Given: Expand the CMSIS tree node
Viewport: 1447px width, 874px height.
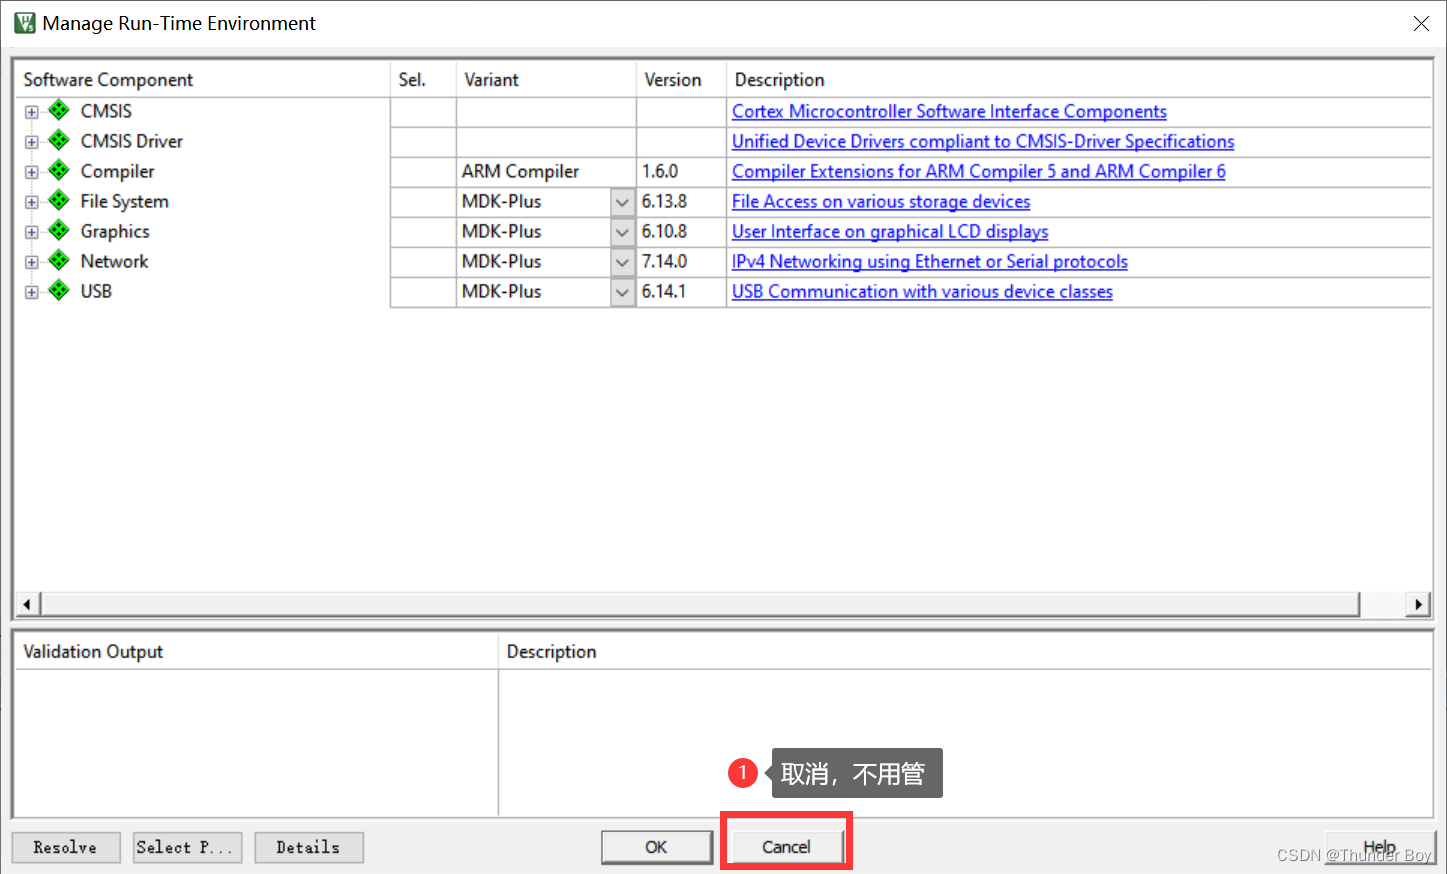Looking at the screenshot, I should 32,112.
